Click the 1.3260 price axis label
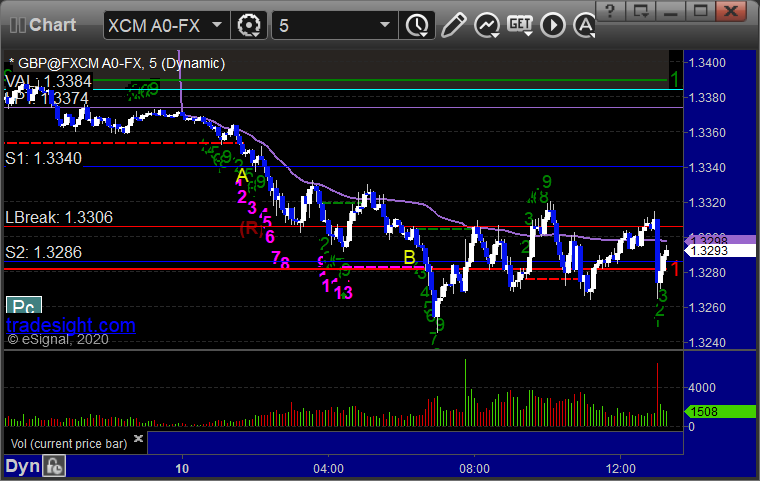The width and height of the screenshot is (760, 481). click(x=707, y=307)
